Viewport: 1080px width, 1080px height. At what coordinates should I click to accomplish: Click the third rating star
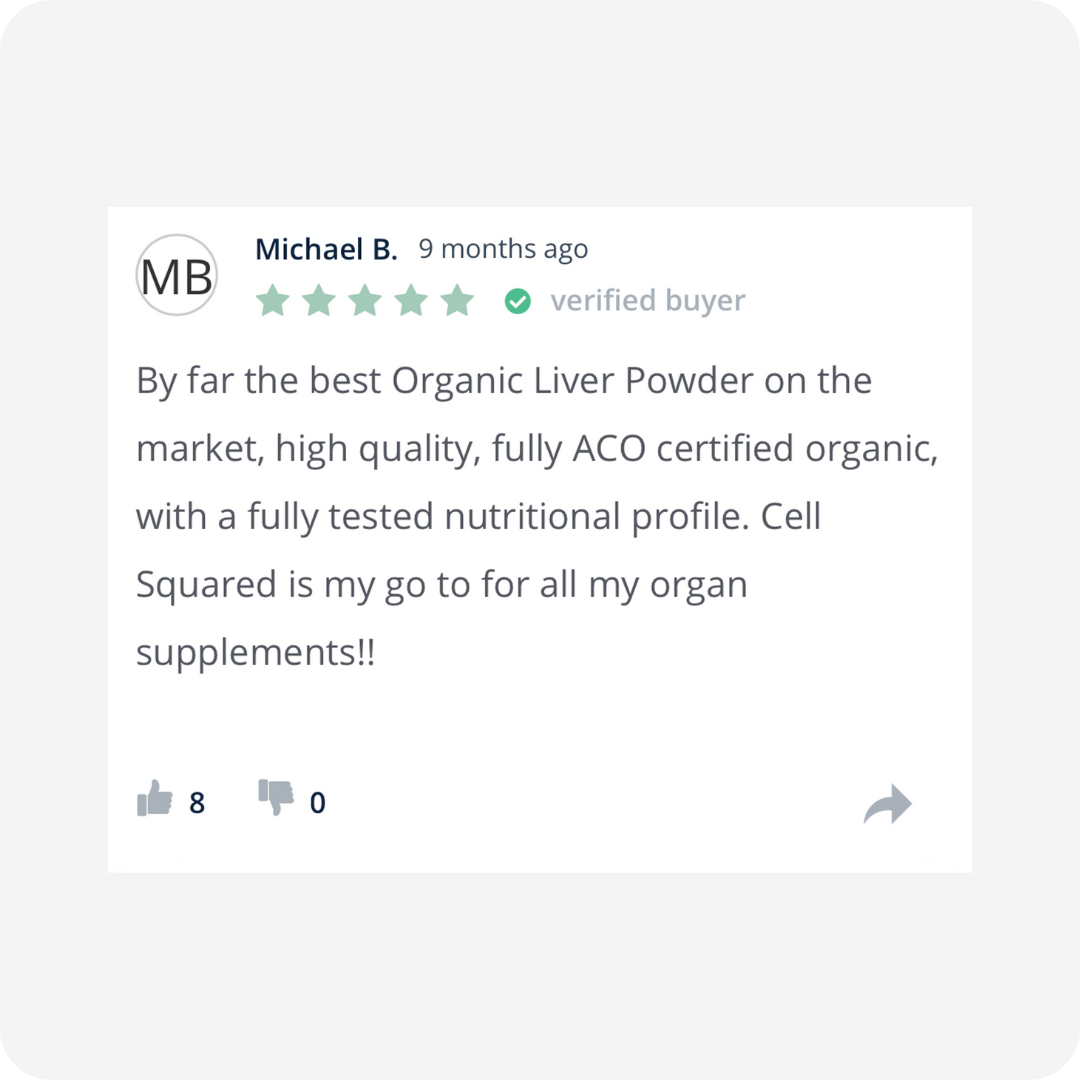pyautogui.click(x=365, y=300)
